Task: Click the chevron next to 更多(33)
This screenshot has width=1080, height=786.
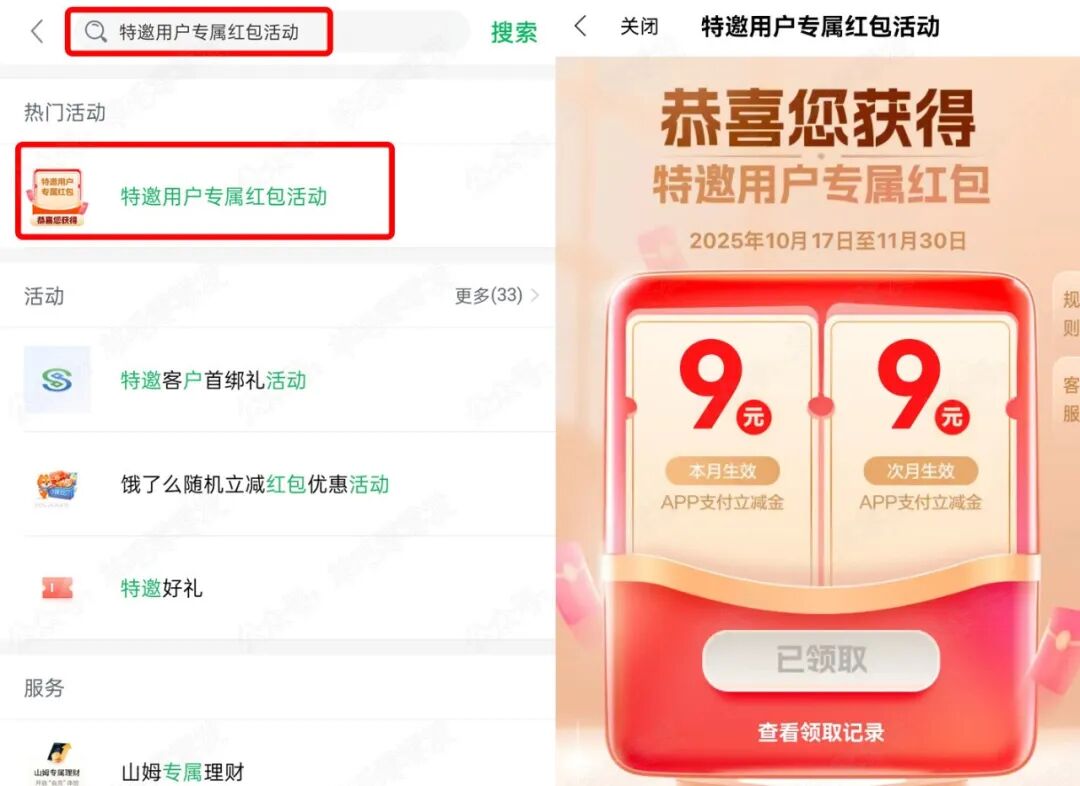Action: pyautogui.click(x=535, y=296)
